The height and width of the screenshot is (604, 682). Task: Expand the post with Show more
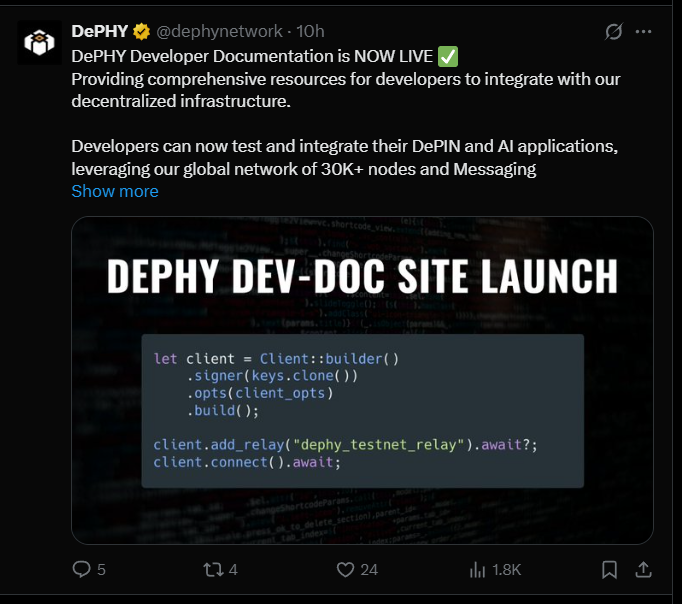[115, 191]
